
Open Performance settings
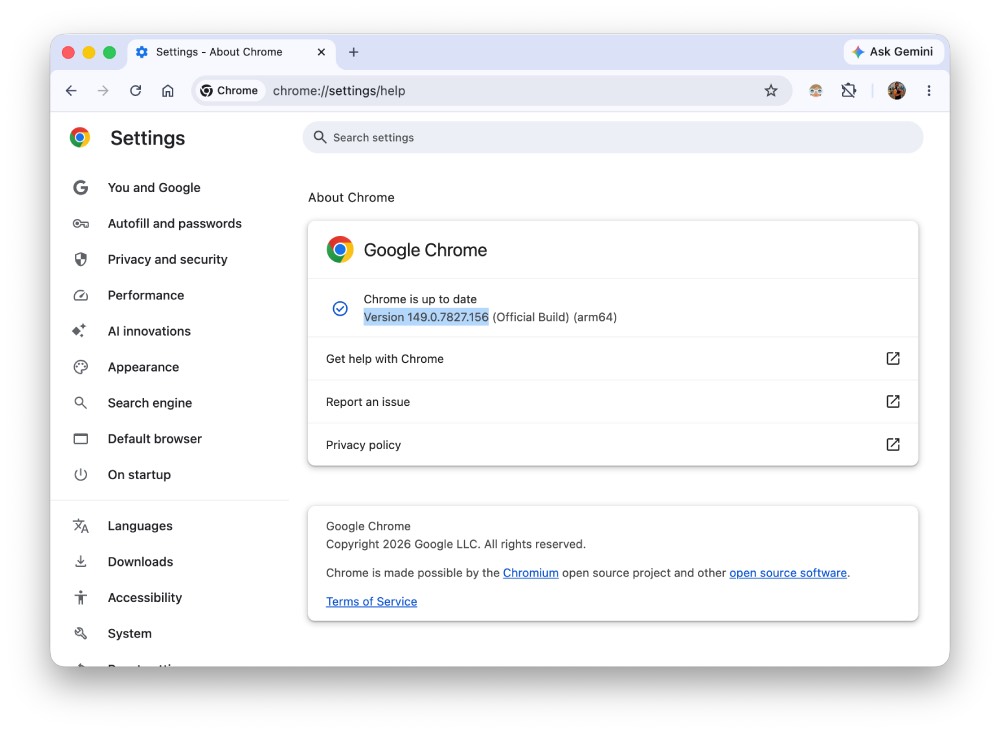(145, 295)
